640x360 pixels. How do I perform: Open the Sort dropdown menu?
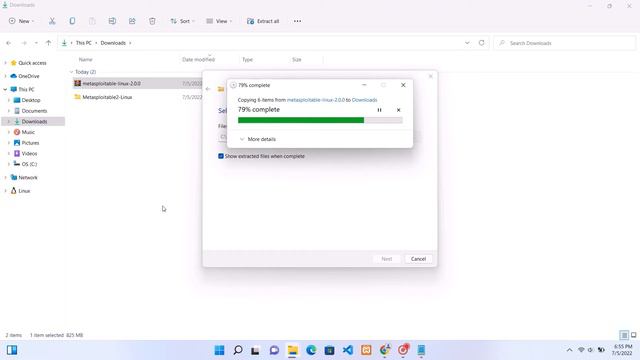click(182, 21)
